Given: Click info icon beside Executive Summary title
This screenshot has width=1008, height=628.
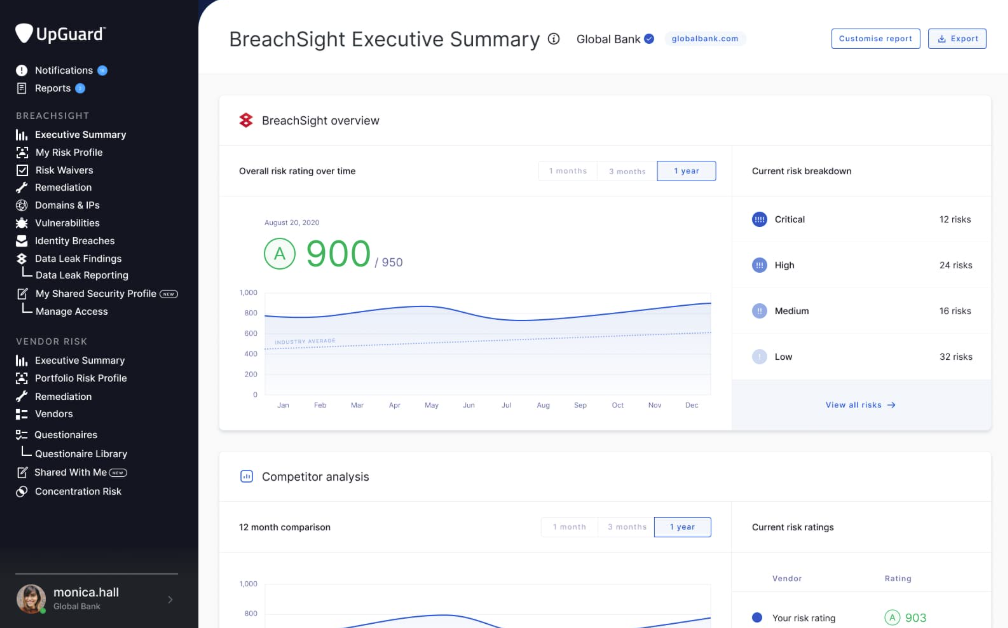Looking at the screenshot, I should (554, 39).
